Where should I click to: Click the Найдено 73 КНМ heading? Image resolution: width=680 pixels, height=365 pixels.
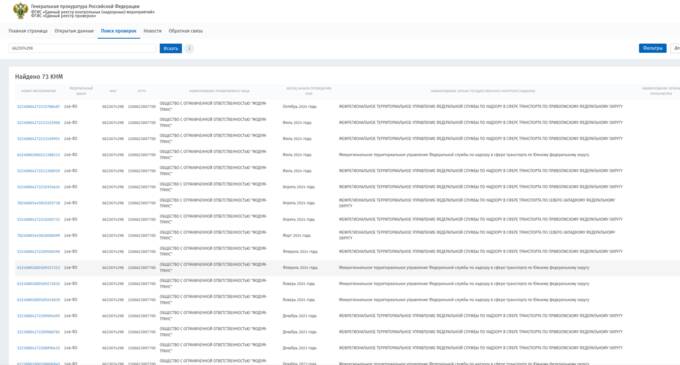pyautogui.click(x=39, y=77)
